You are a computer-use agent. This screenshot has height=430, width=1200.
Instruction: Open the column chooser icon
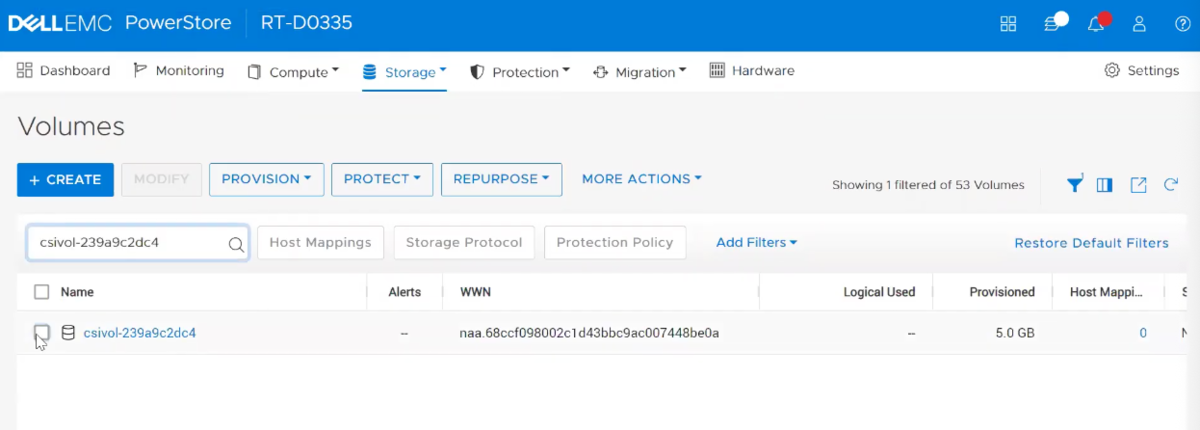(1105, 184)
